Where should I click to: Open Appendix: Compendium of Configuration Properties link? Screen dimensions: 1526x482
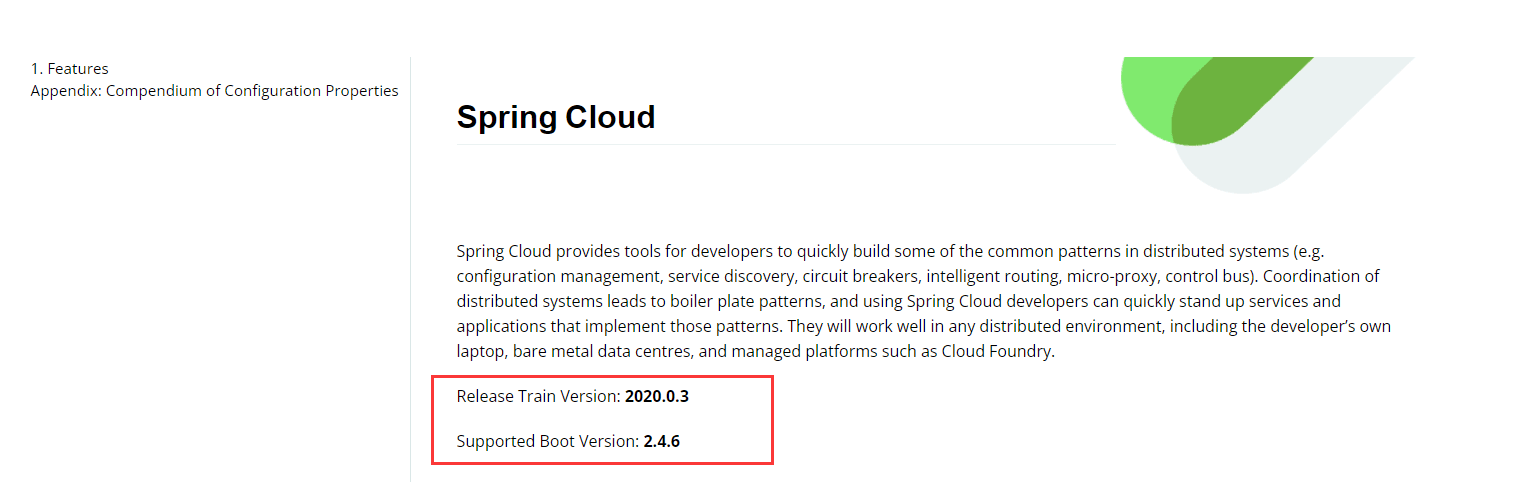(x=214, y=91)
